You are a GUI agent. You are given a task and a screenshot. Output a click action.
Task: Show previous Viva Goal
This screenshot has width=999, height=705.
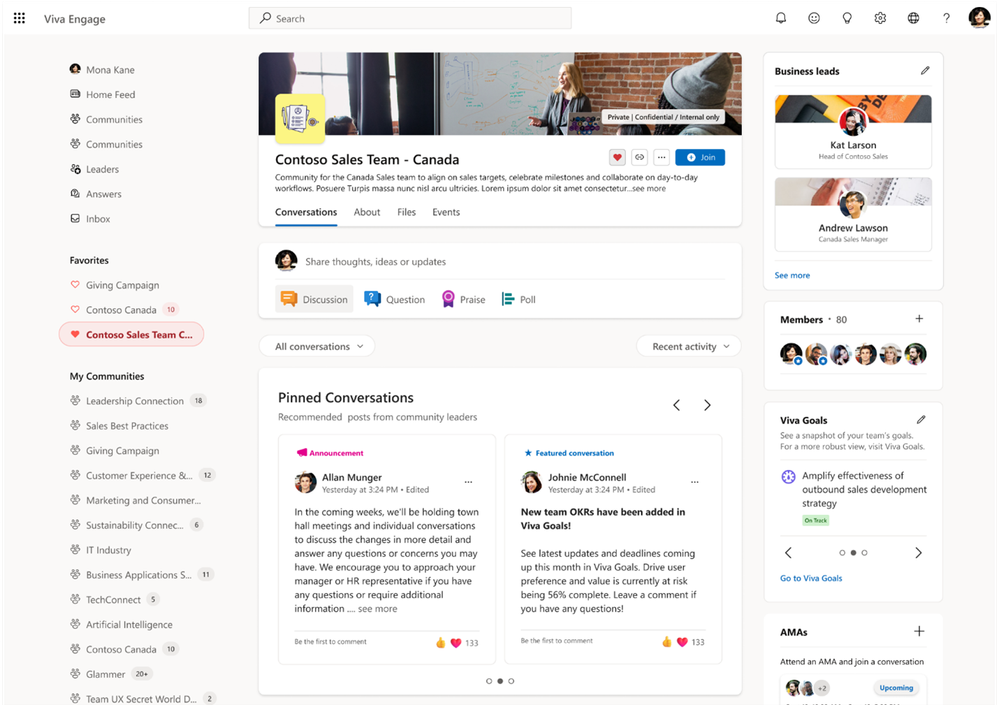coord(788,553)
